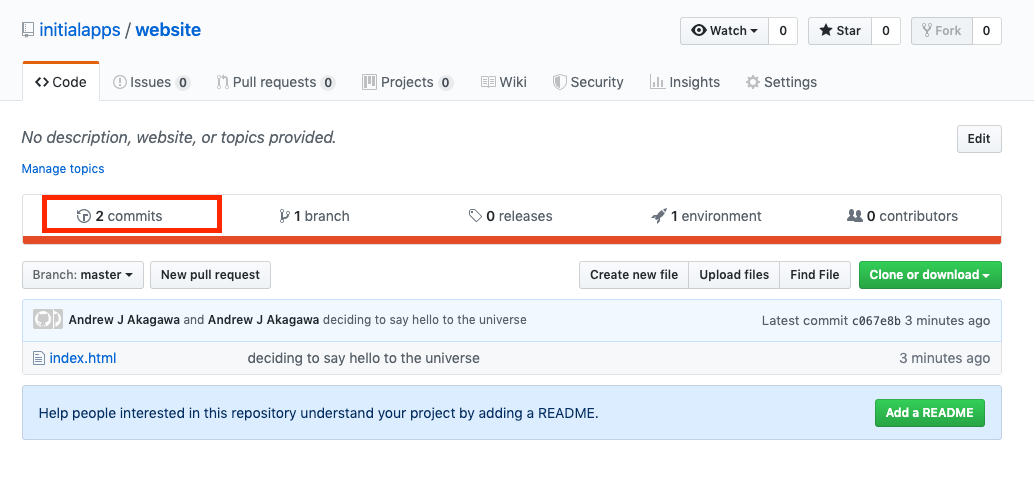Click the rocket icon beside 1 environment
This screenshot has width=1034, height=492.
658,216
